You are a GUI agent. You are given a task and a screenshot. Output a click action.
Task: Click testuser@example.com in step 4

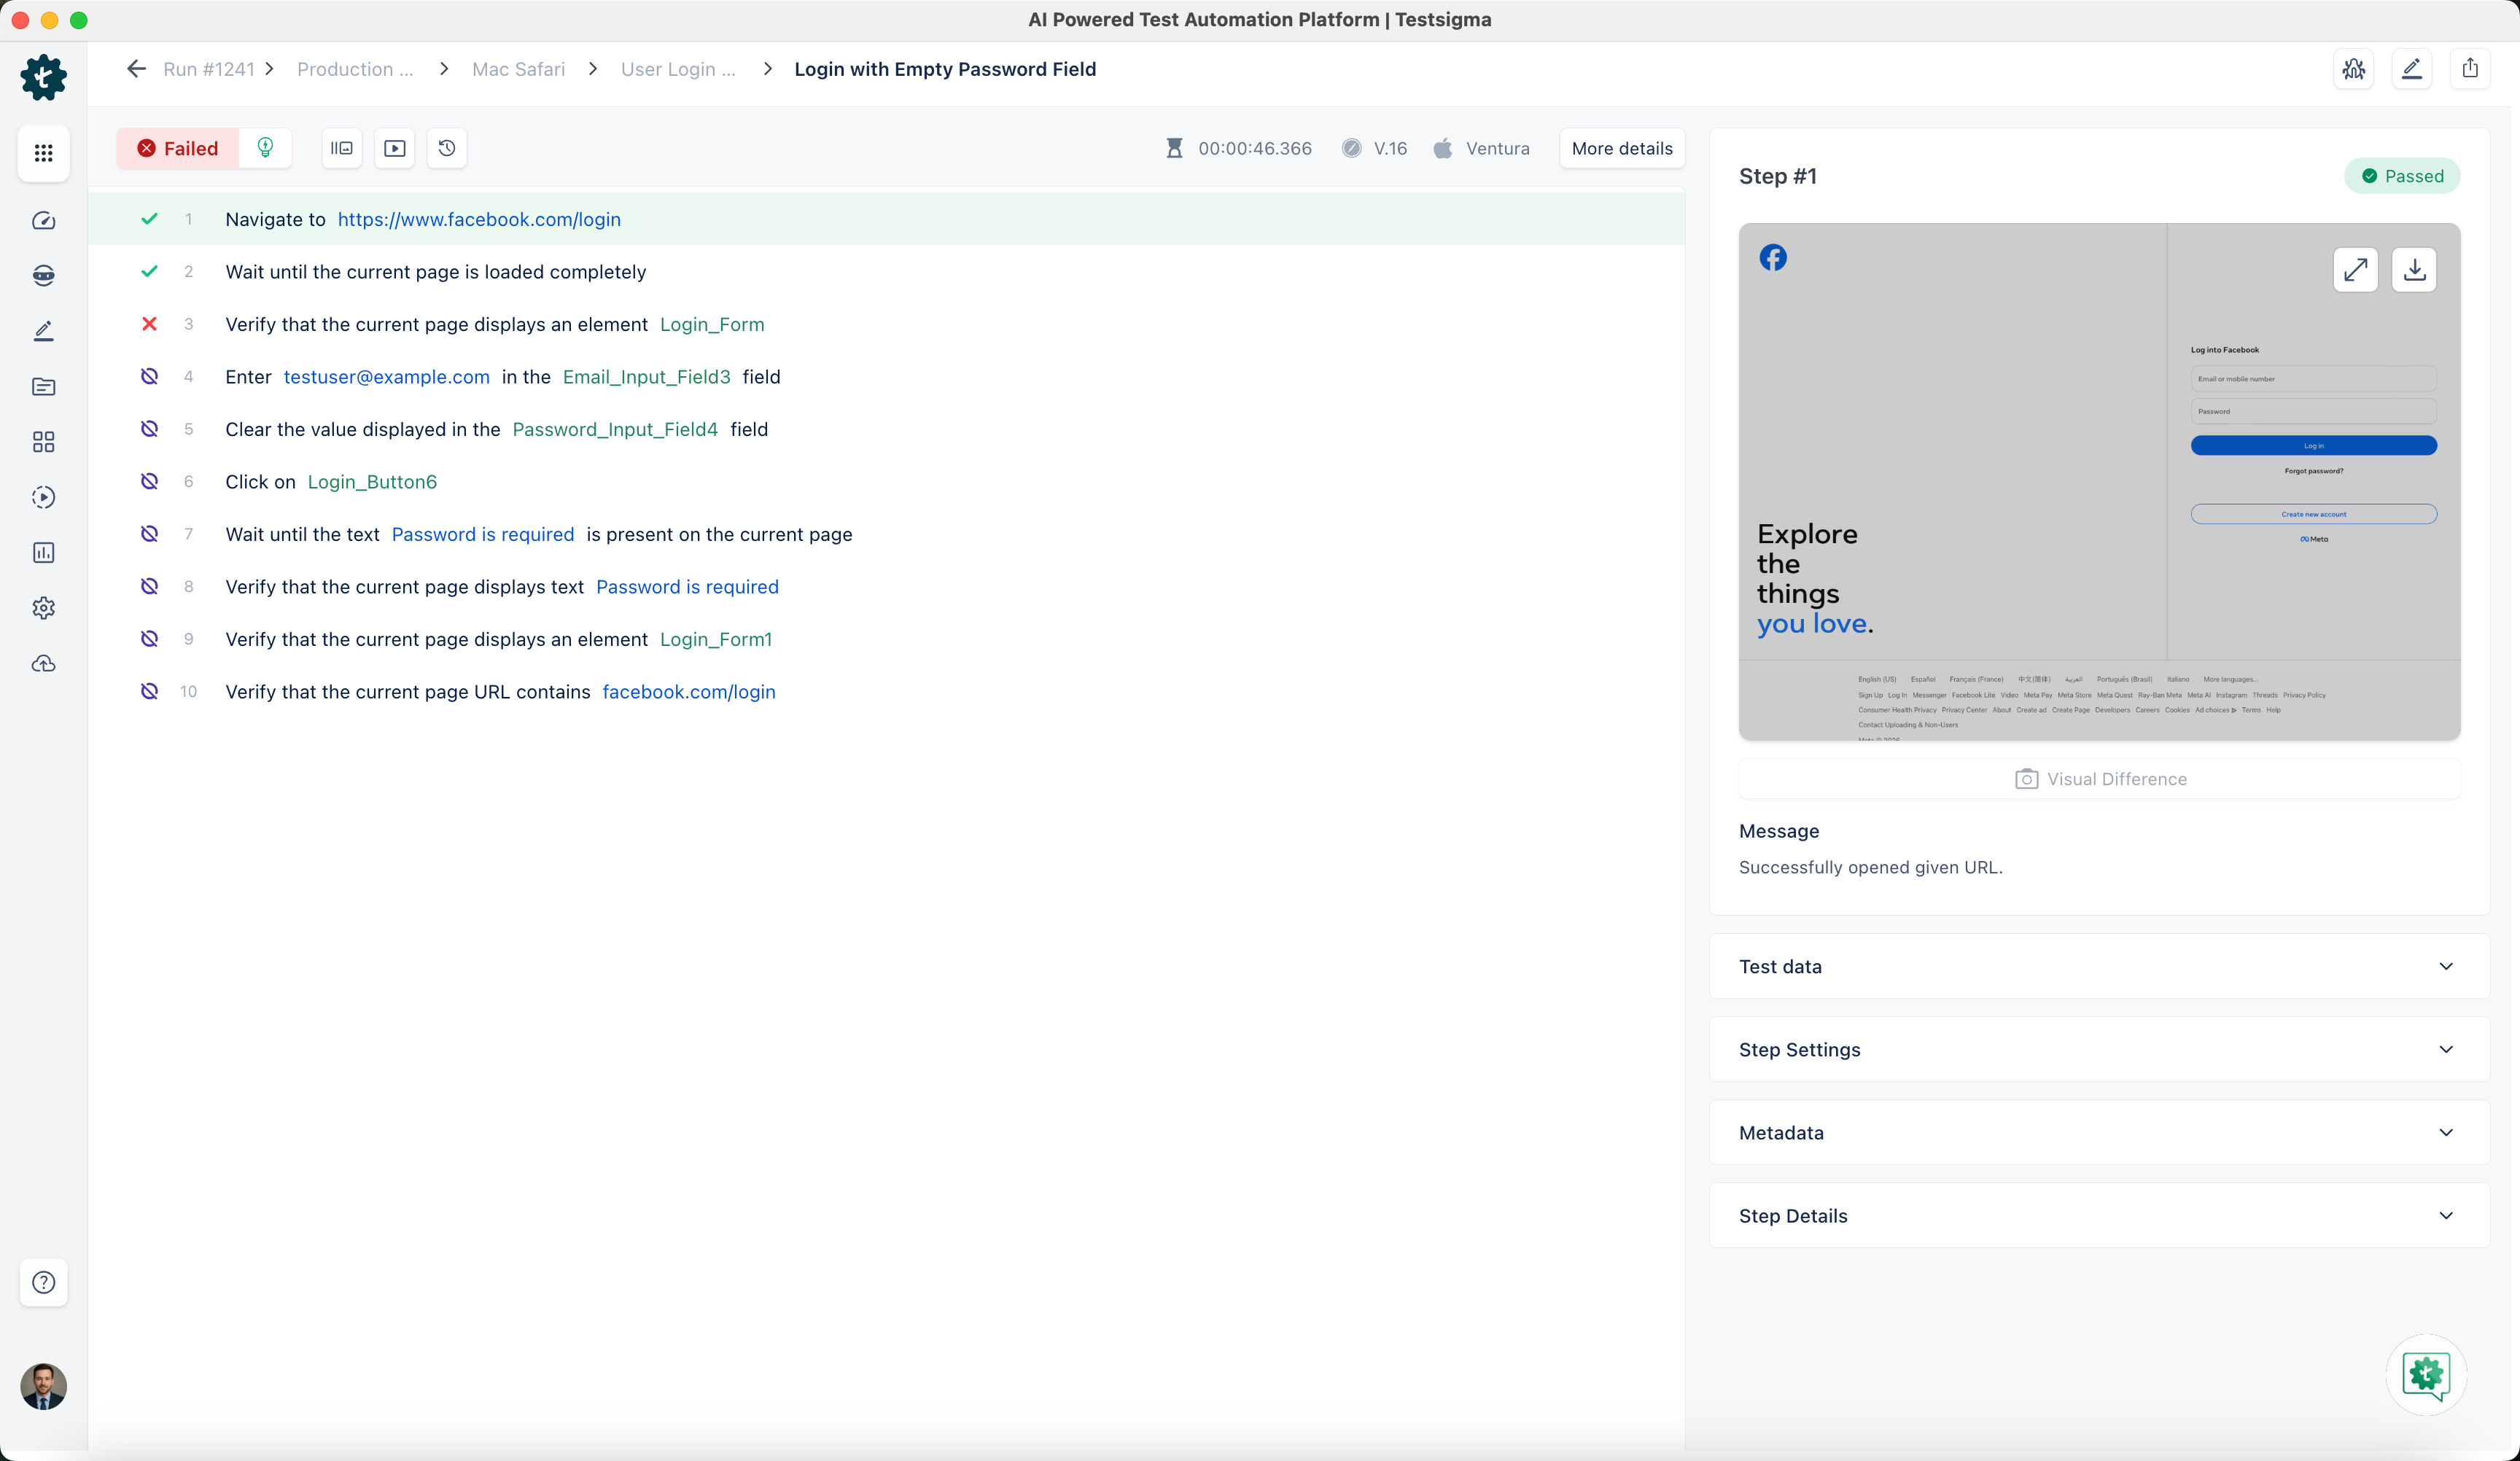(x=386, y=377)
